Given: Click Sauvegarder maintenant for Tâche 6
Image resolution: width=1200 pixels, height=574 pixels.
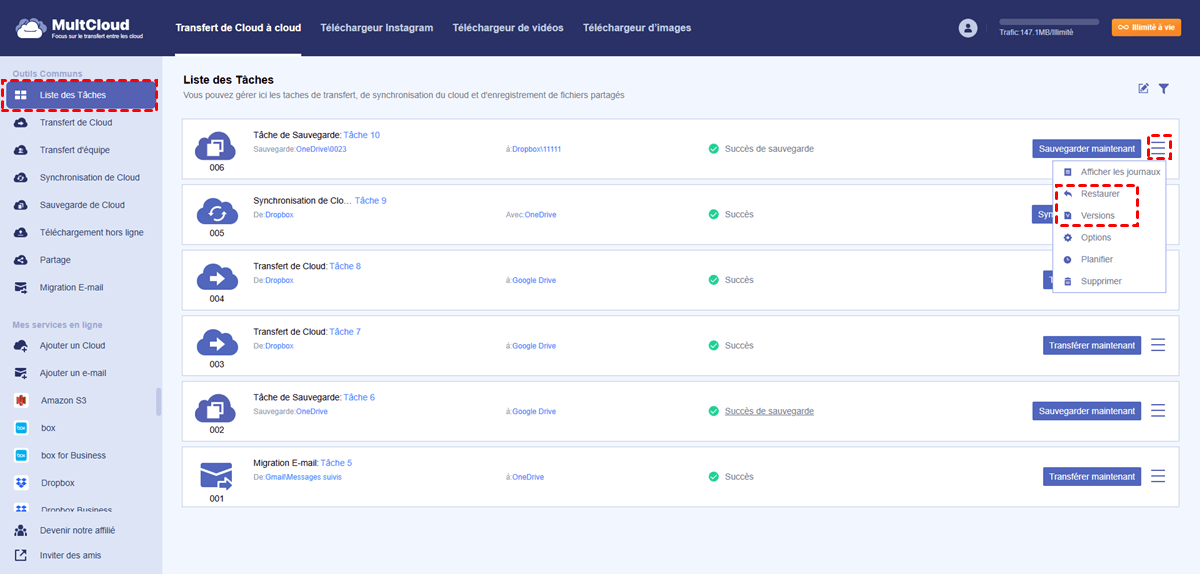Looking at the screenshot, I should (1087, 411).
